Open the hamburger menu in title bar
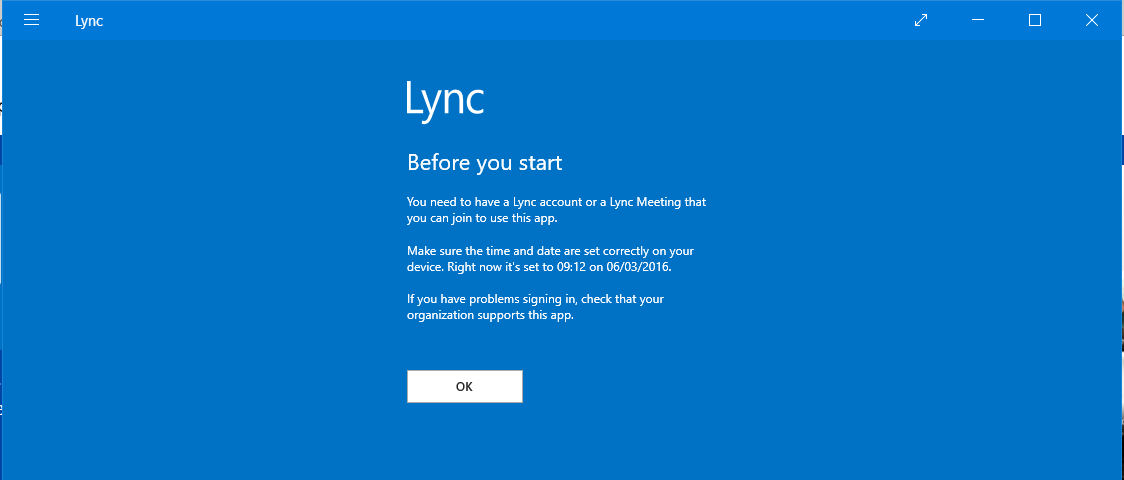The height and width of the screenshot is (480, 1124). [x=31, y=20]
